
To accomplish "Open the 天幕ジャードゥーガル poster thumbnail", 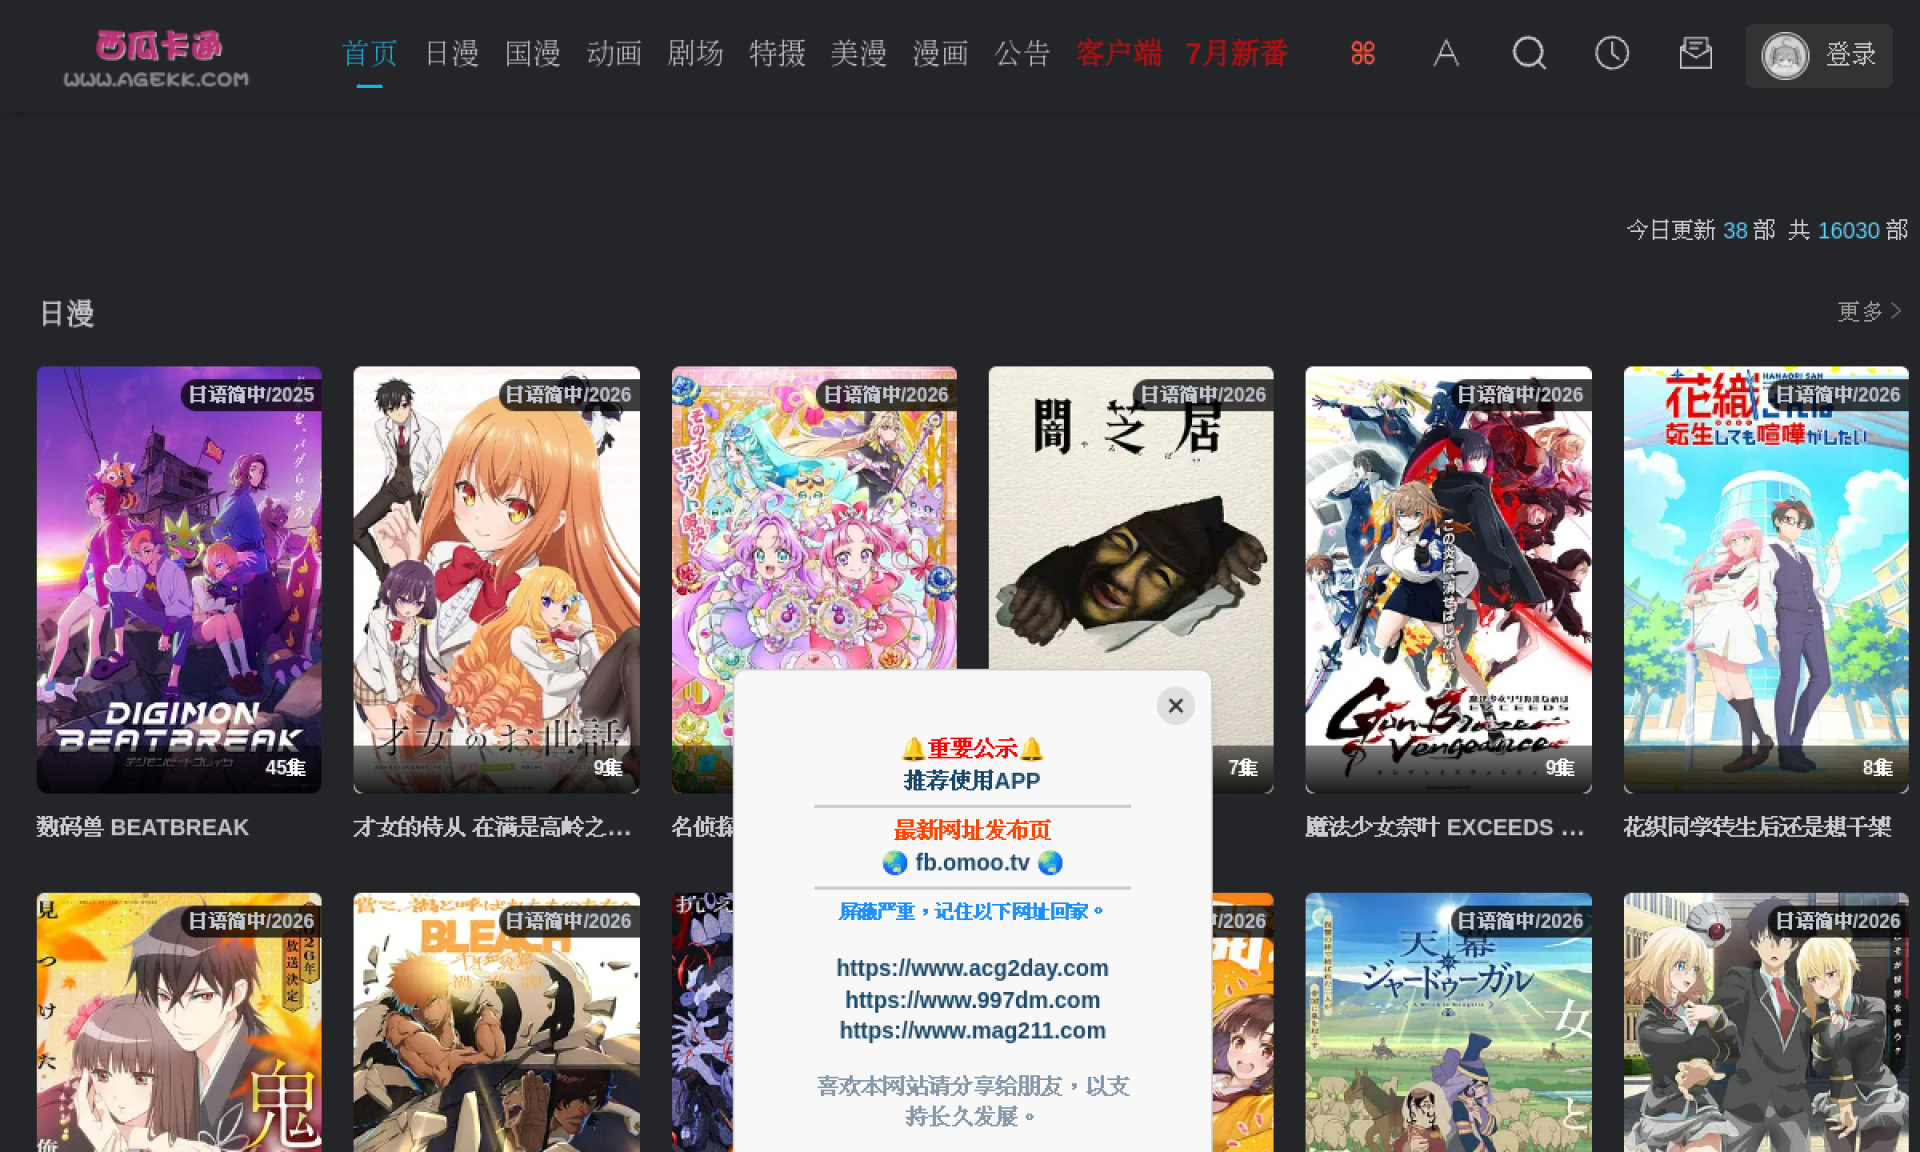I will [1448, 1022].
